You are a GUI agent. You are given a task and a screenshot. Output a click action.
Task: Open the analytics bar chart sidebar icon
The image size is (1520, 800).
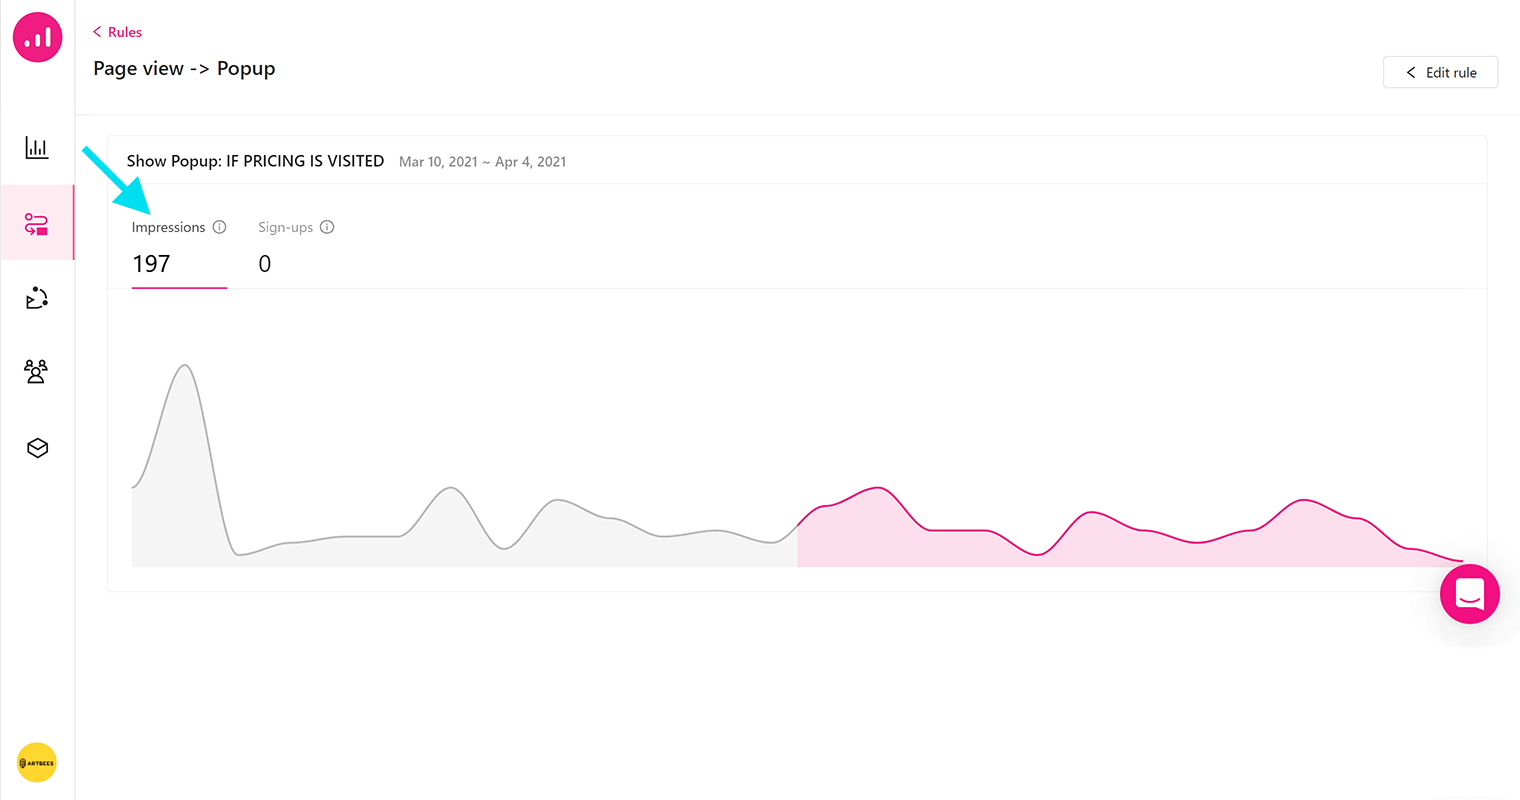click(37, 148)
